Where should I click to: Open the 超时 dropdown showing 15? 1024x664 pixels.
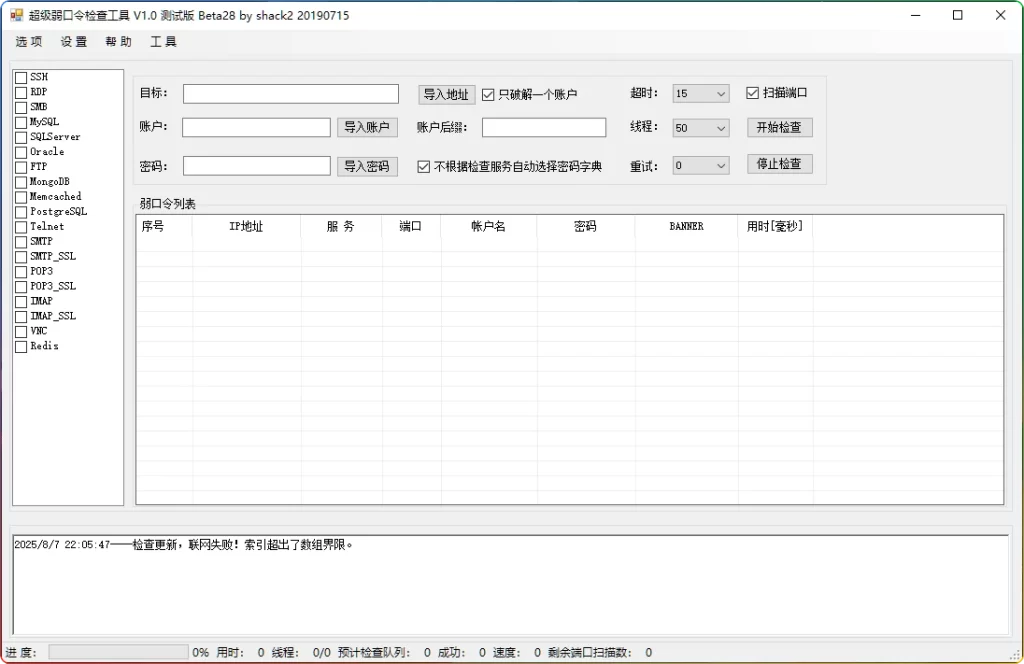701,94
